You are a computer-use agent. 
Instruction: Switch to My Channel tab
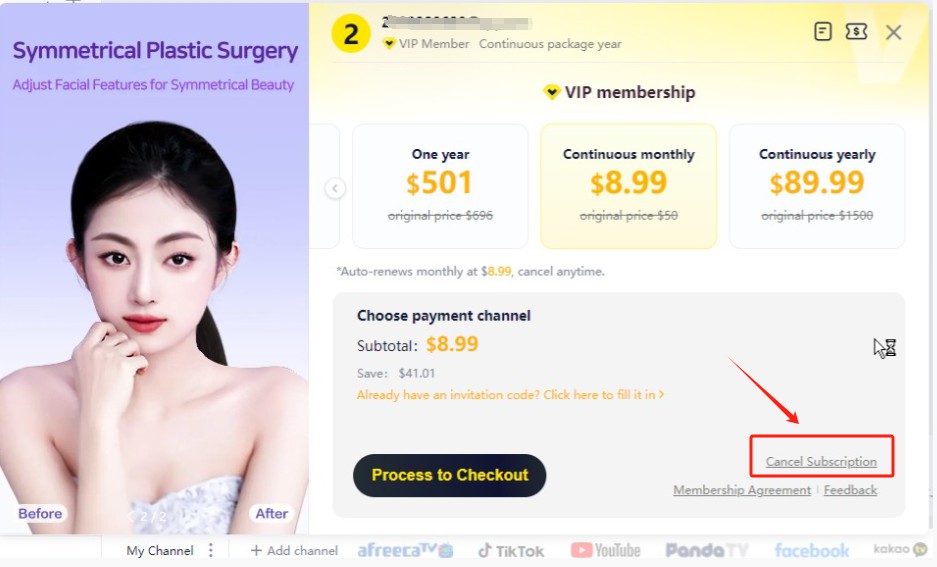(160, 550)
